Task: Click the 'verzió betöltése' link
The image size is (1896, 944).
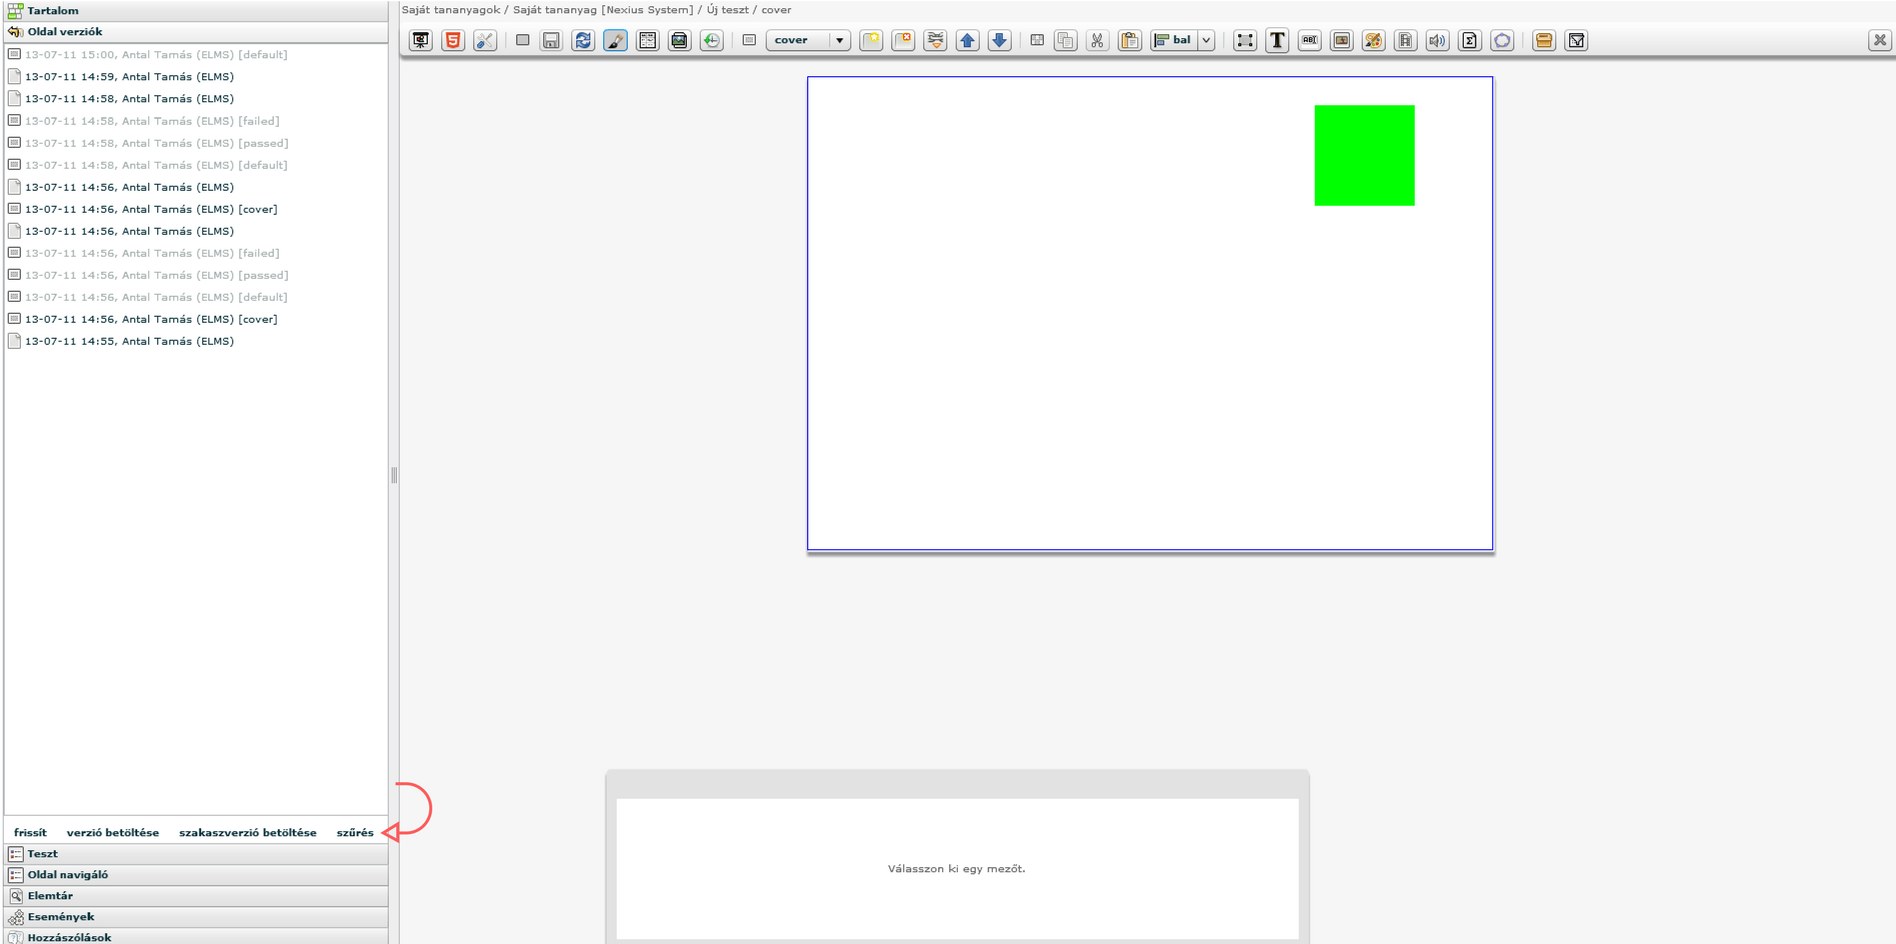Action: pyautogui.click(x=113, y=833)
